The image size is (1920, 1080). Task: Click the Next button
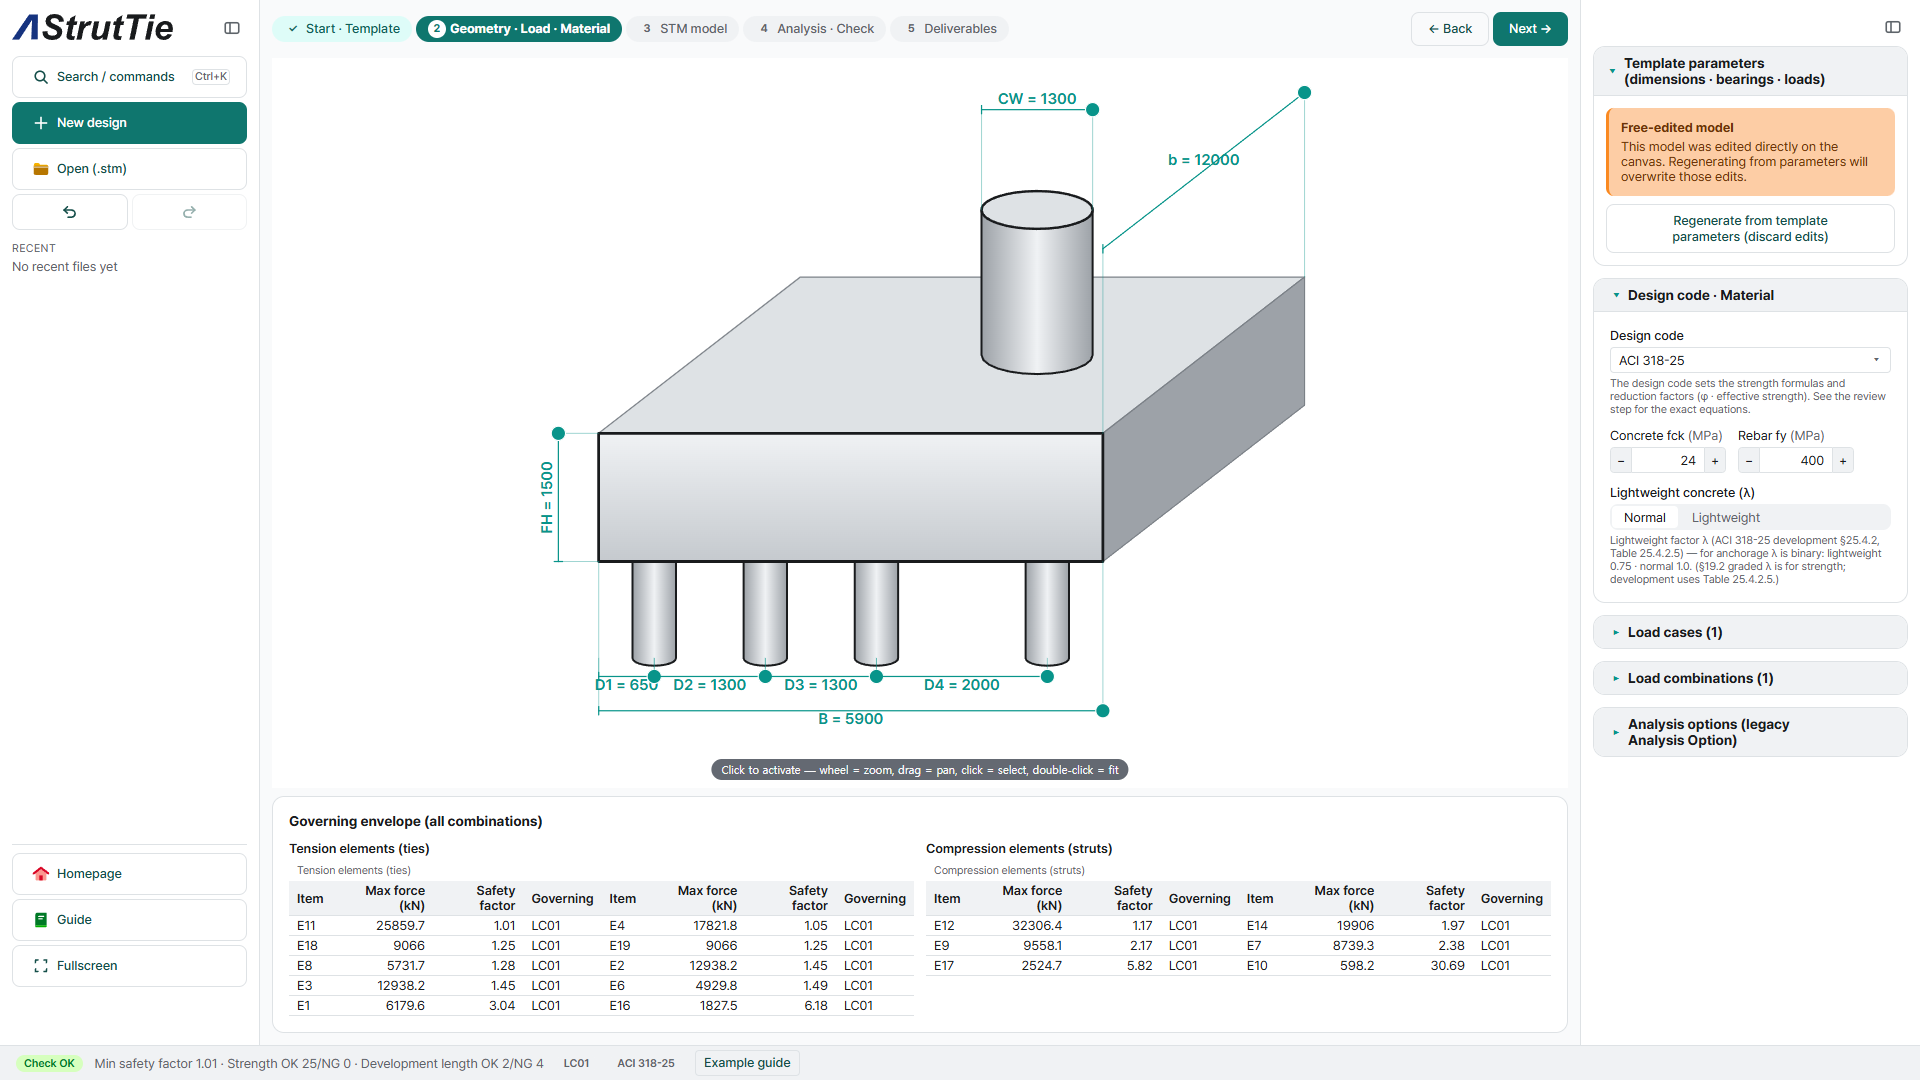1529,29
